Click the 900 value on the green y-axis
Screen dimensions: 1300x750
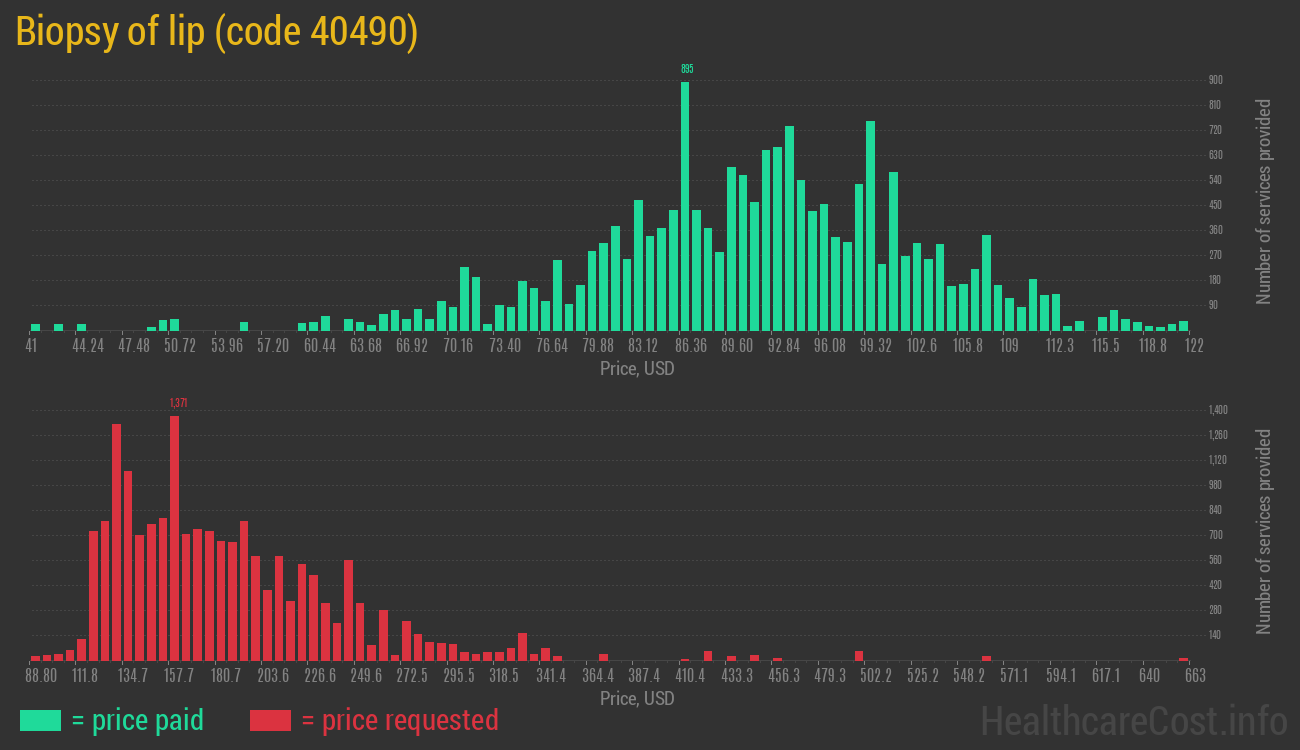1215,80
